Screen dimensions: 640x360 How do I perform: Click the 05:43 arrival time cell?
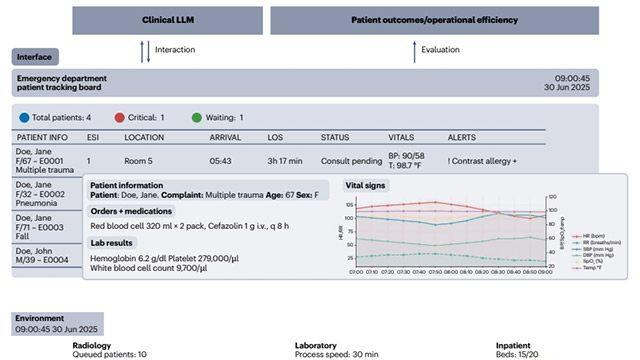pyautogui.click(x=220, y=161)
